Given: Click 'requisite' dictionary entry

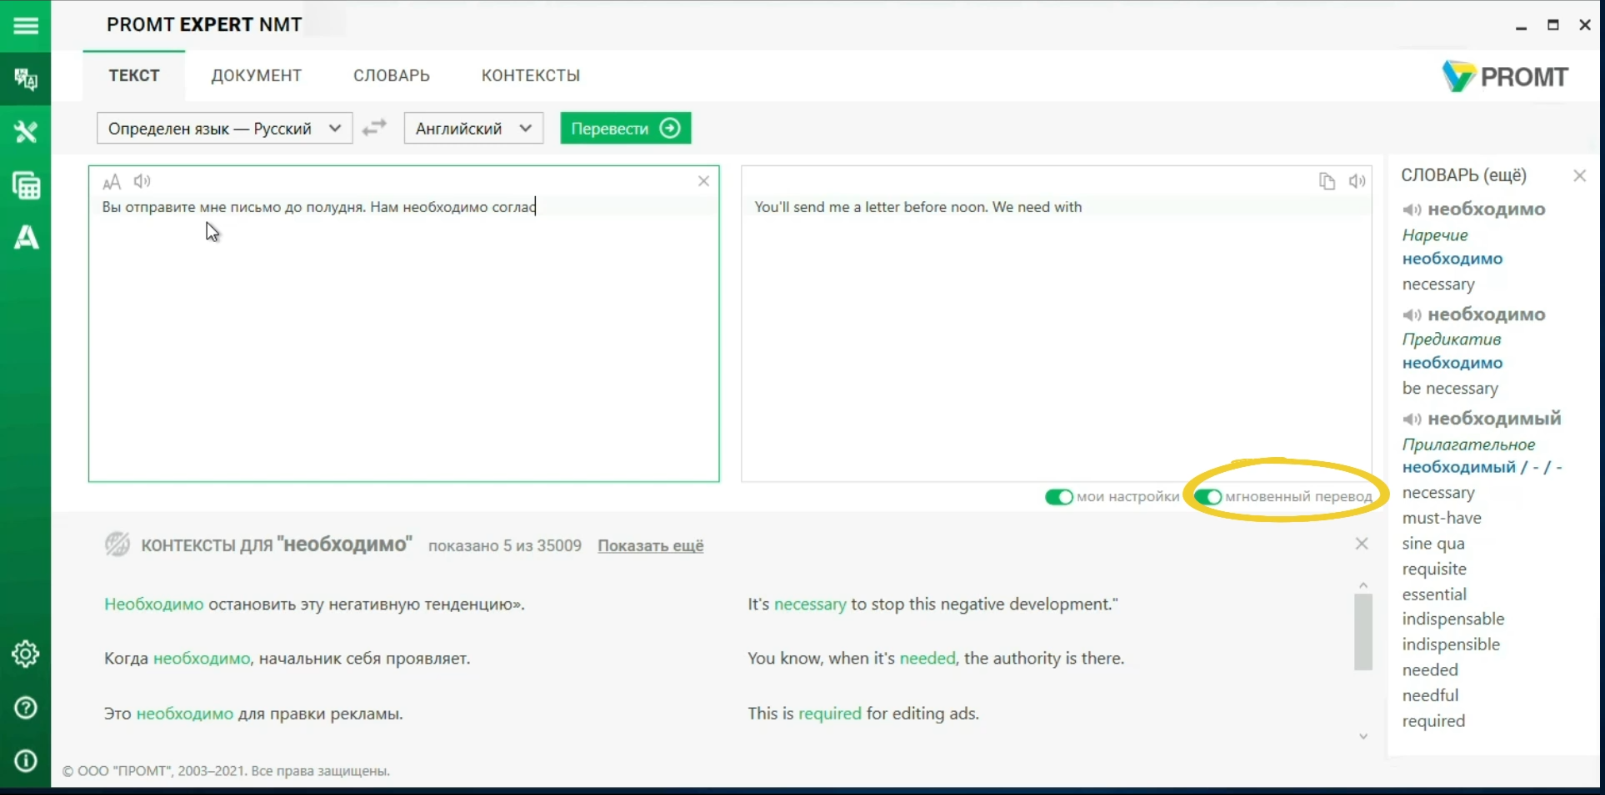Looking at the screenshot, I should (1434, 569).
